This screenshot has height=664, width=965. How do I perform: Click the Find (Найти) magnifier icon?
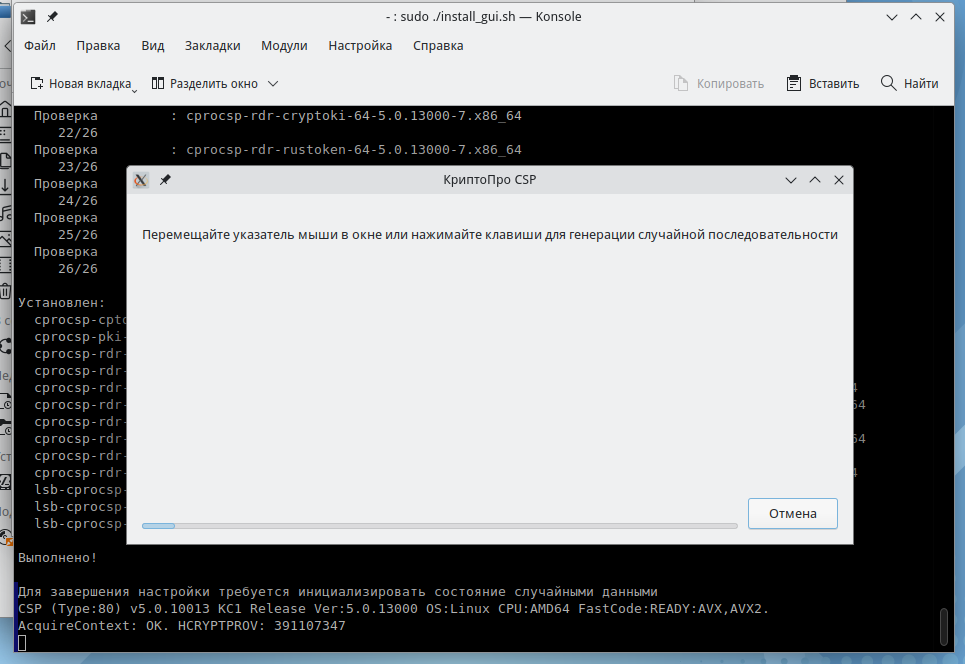tap(888, 84)
